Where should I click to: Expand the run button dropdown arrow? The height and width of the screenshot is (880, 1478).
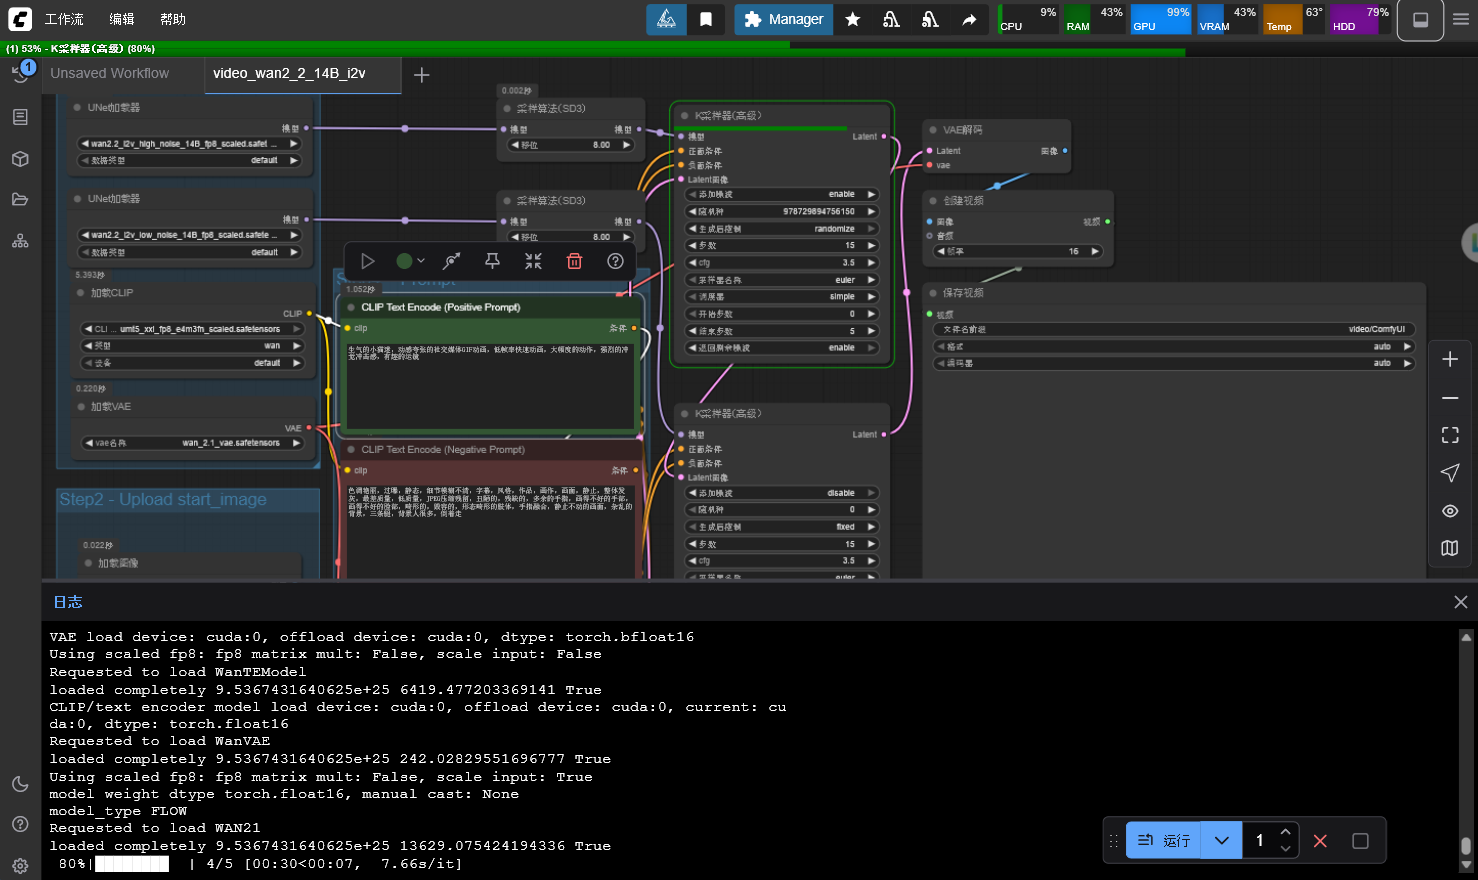pyautogui.click(x=1222, y=841)
